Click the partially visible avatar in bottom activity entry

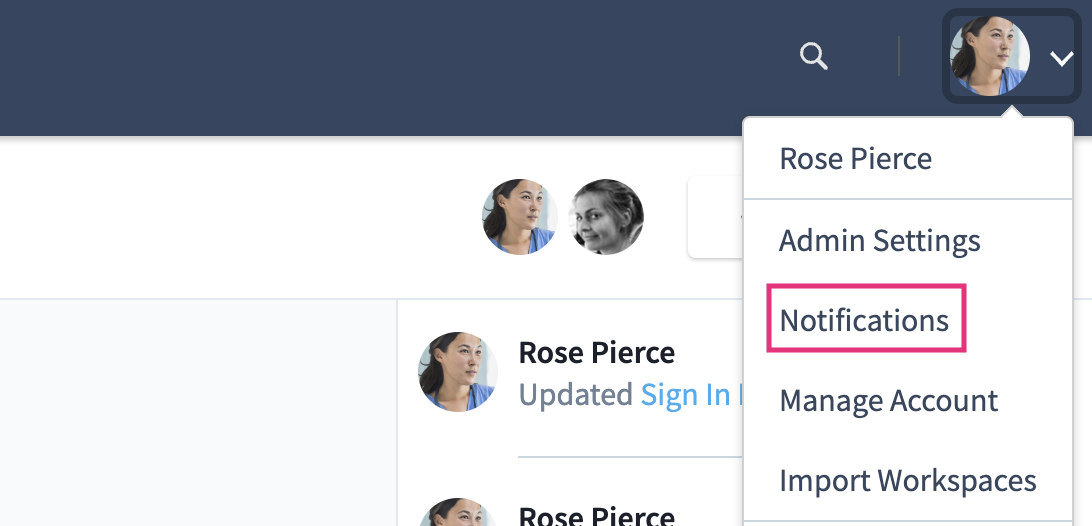[x=458, y=513]
